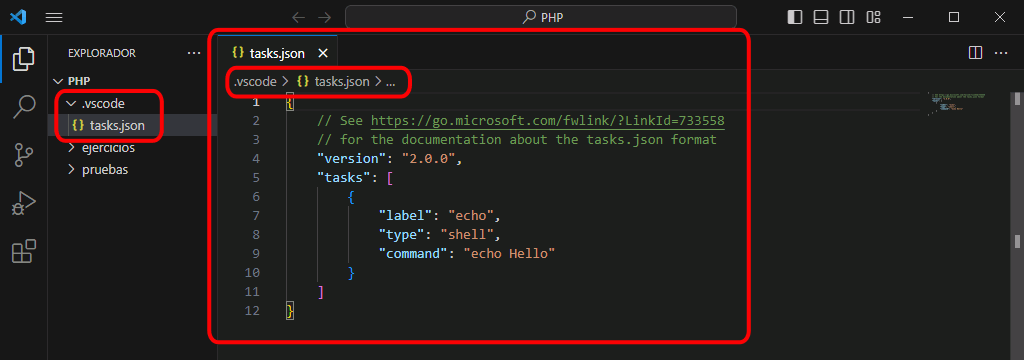Screen dimensions: 1024x360
Task: Toggle the primary side bar layout icon
Action: click(795, 18)
